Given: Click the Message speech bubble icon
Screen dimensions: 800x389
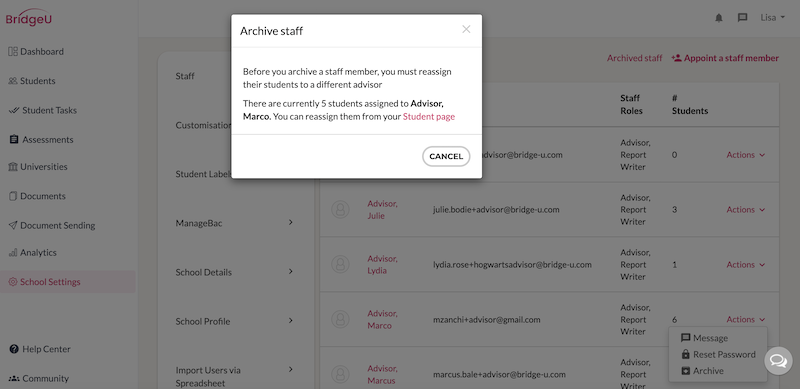Looking at the screenshot, I should tap(686, 338).
